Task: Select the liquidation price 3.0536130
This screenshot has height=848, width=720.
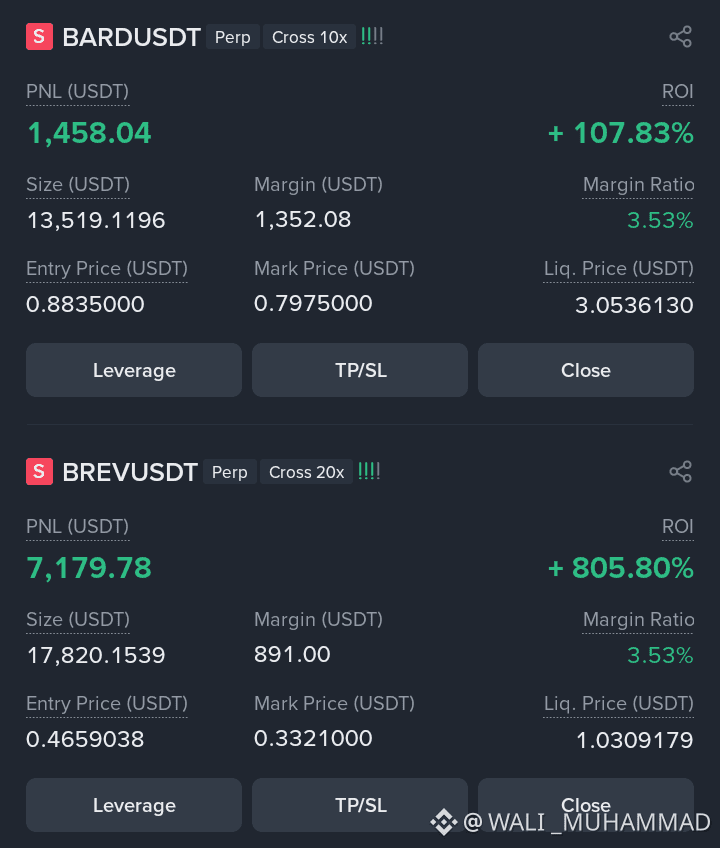Action: 634,306
